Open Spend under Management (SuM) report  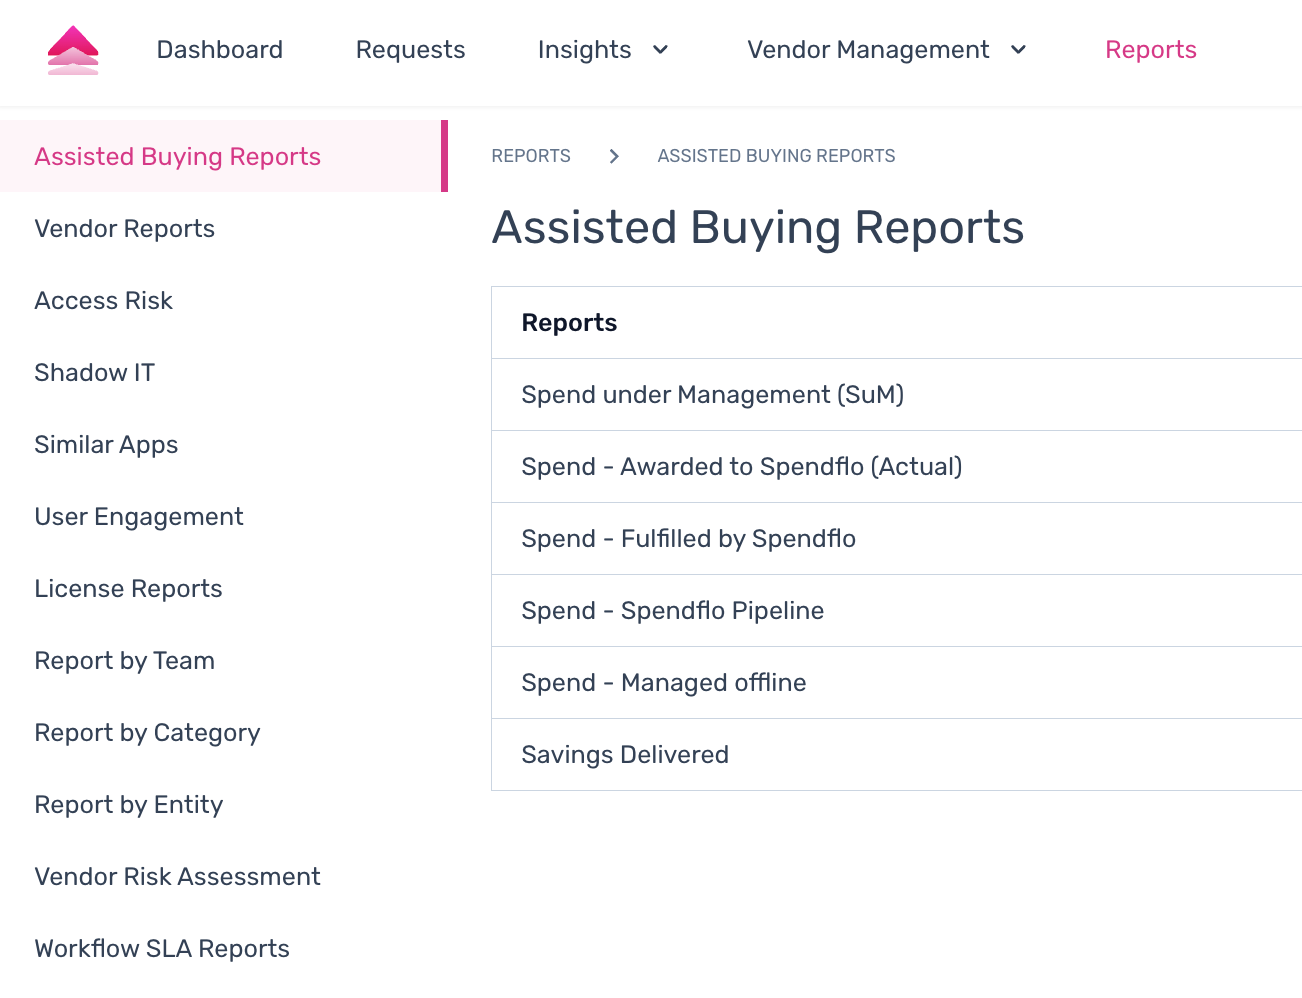(x=897, y=395)
